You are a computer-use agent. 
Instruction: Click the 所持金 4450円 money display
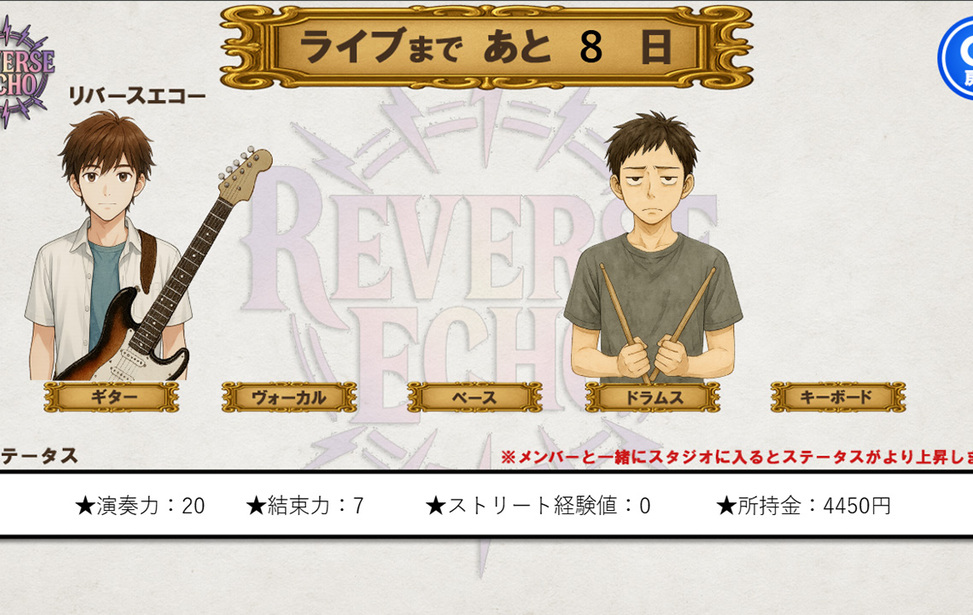[x=804, y=506]
